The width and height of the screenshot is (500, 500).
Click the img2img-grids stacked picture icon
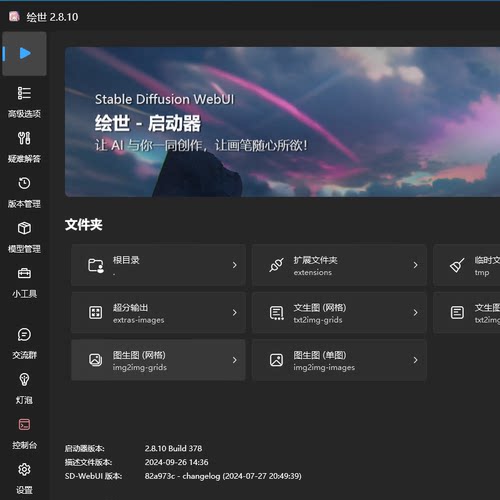tap(95, 360)
